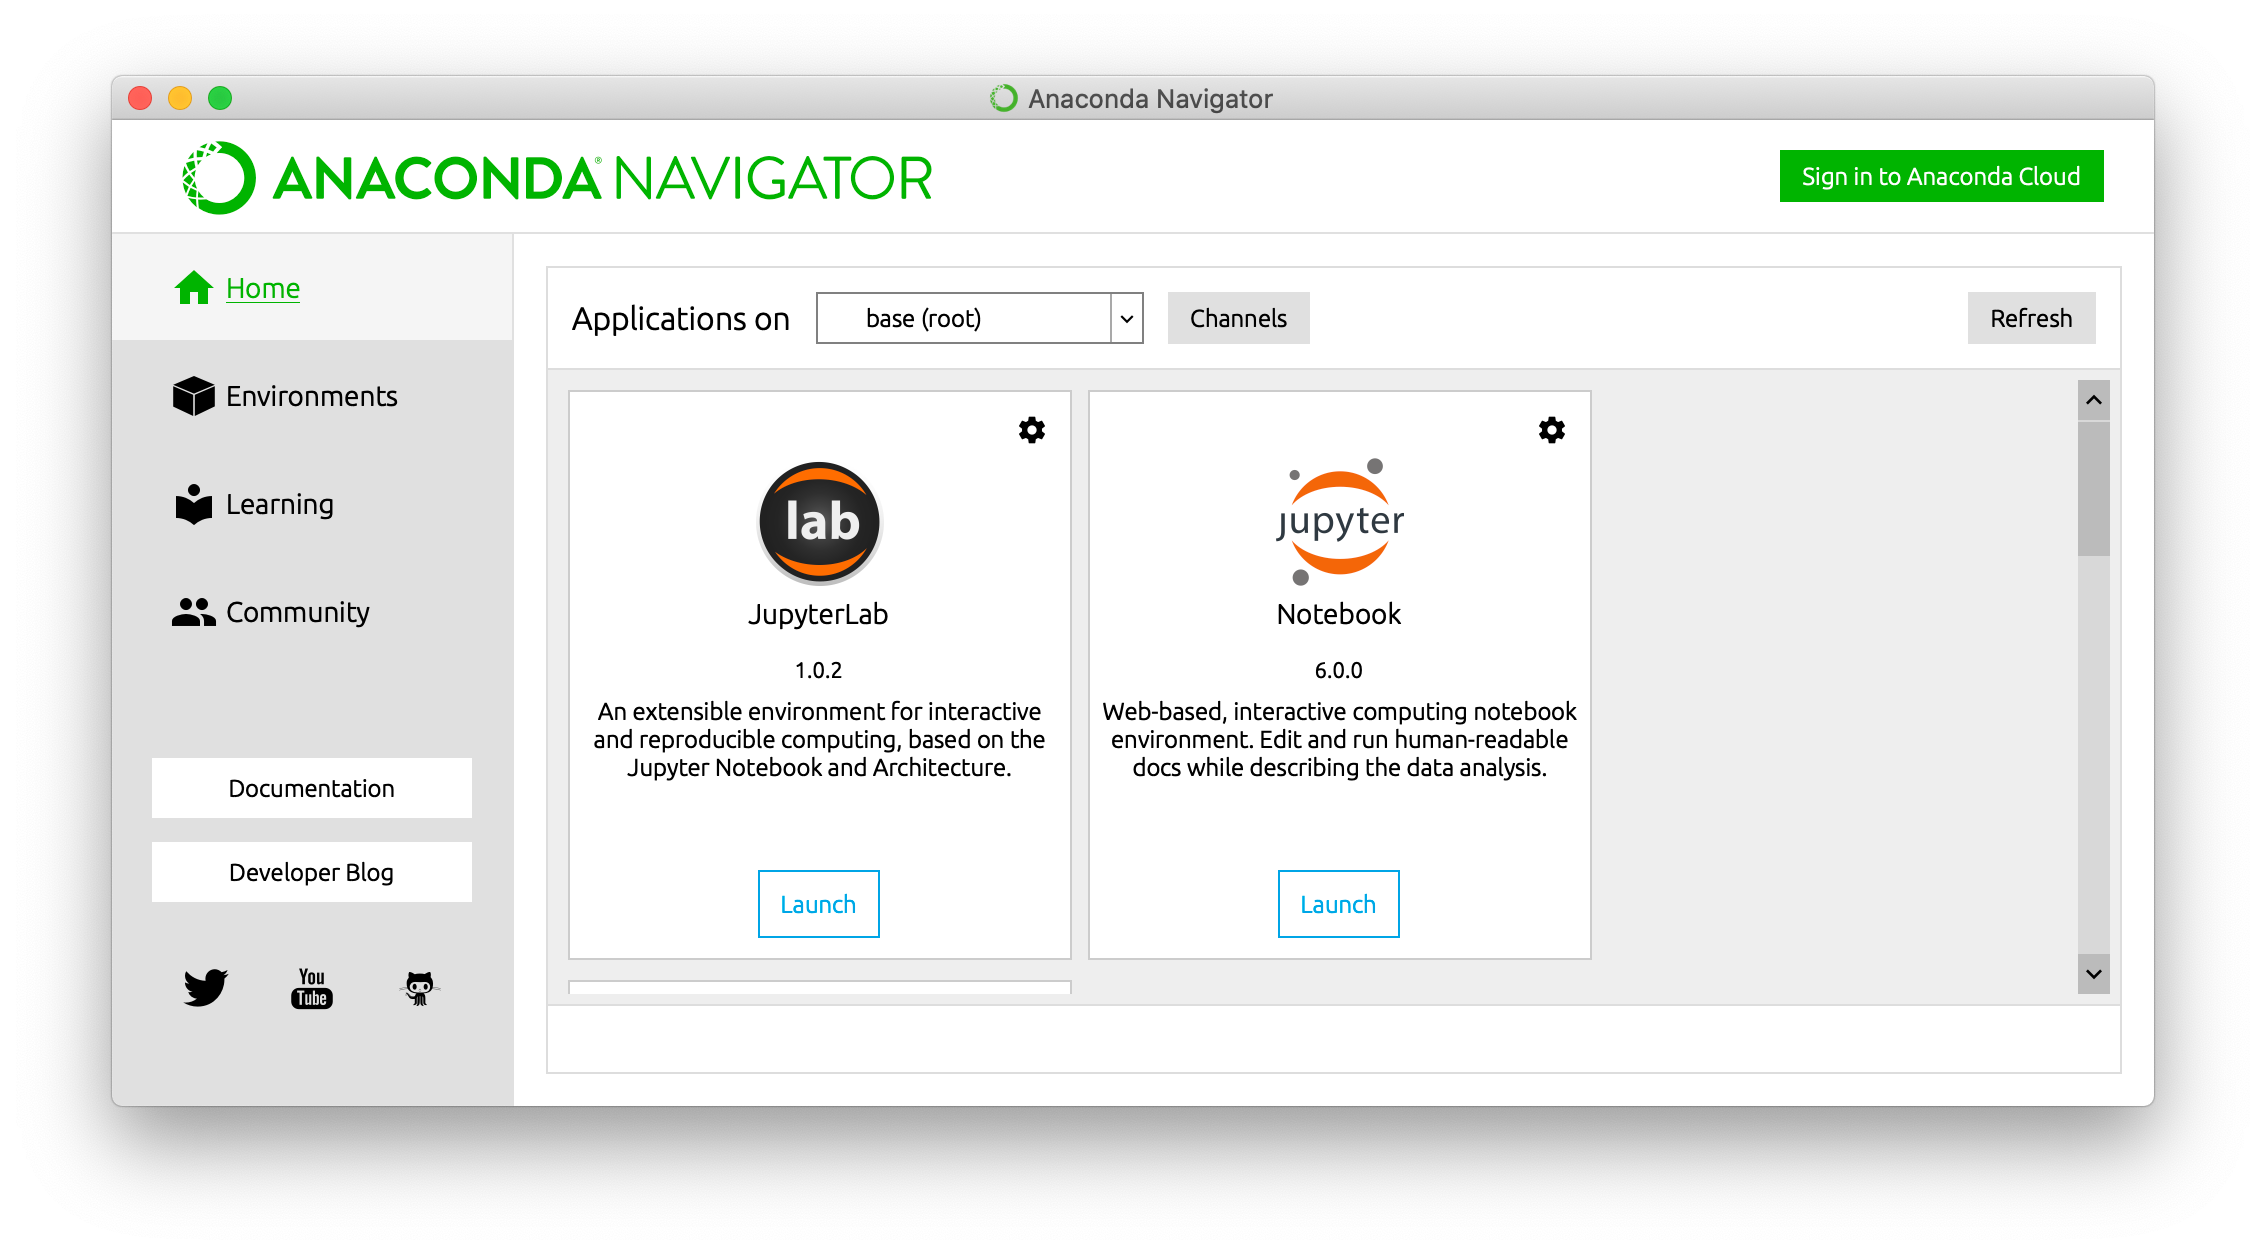Open the Twitter bird icon
The width and height of the screenshot is (2266, 1254).
click(x=206, y=988)
